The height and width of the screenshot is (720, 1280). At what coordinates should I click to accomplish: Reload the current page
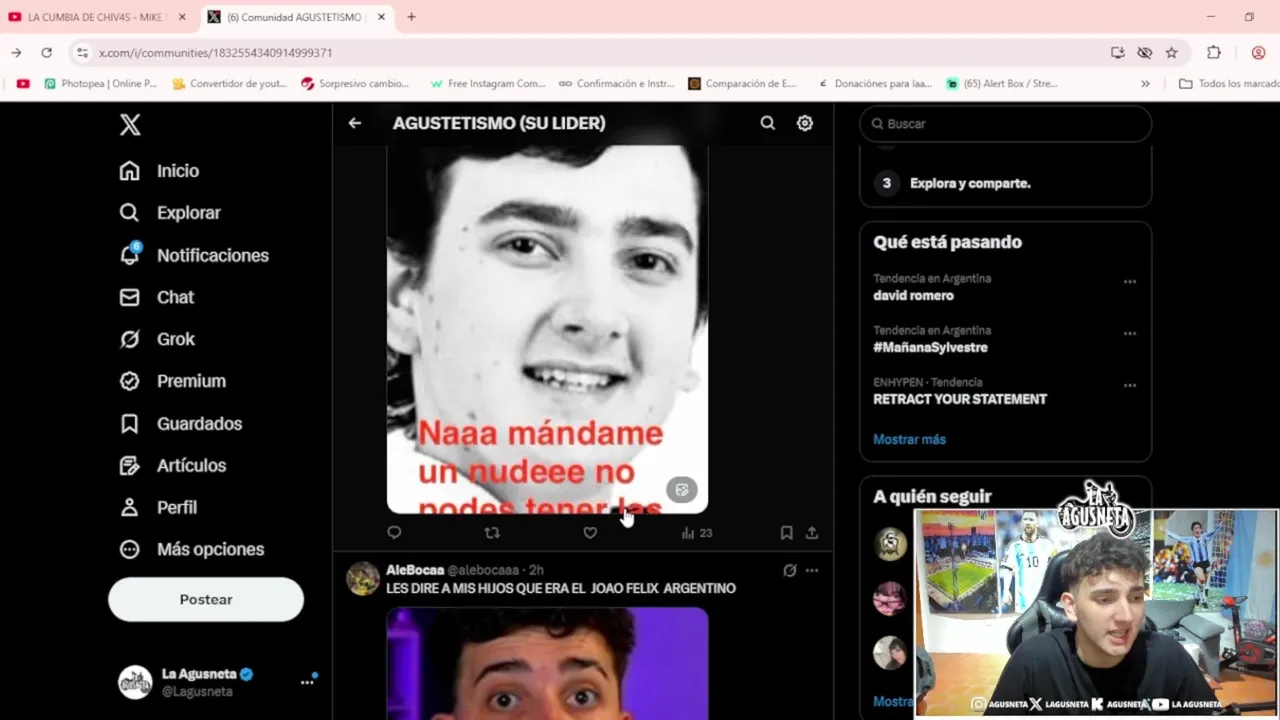pyautogui.click(x=46, y=53)
